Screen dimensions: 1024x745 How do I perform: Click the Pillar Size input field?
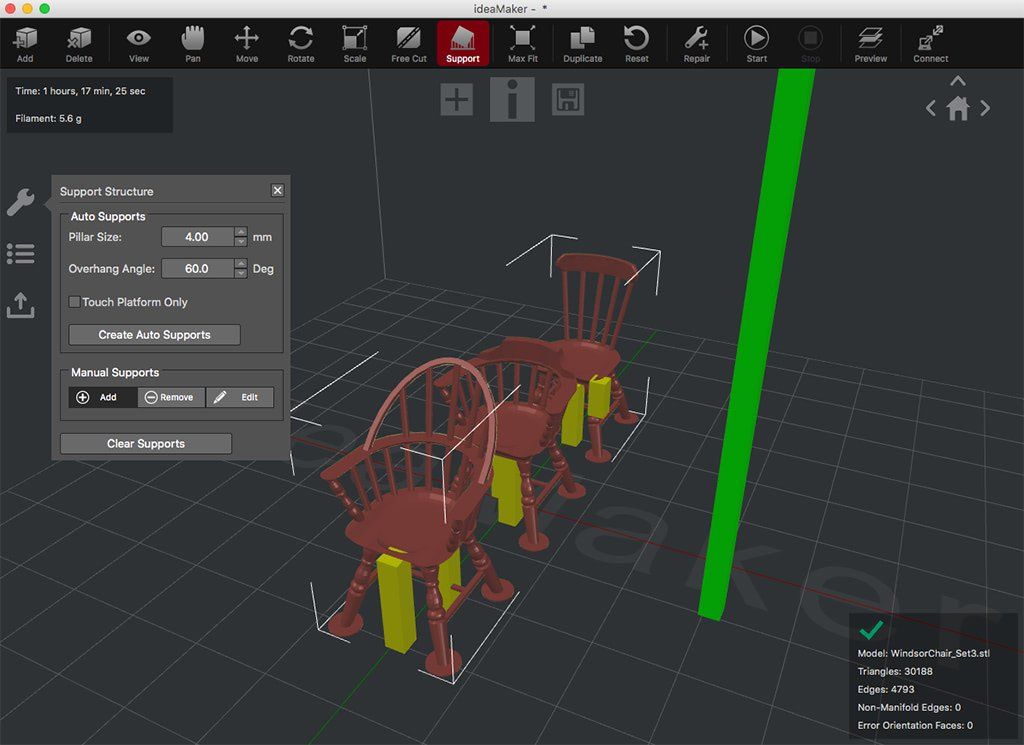[197, 237]
